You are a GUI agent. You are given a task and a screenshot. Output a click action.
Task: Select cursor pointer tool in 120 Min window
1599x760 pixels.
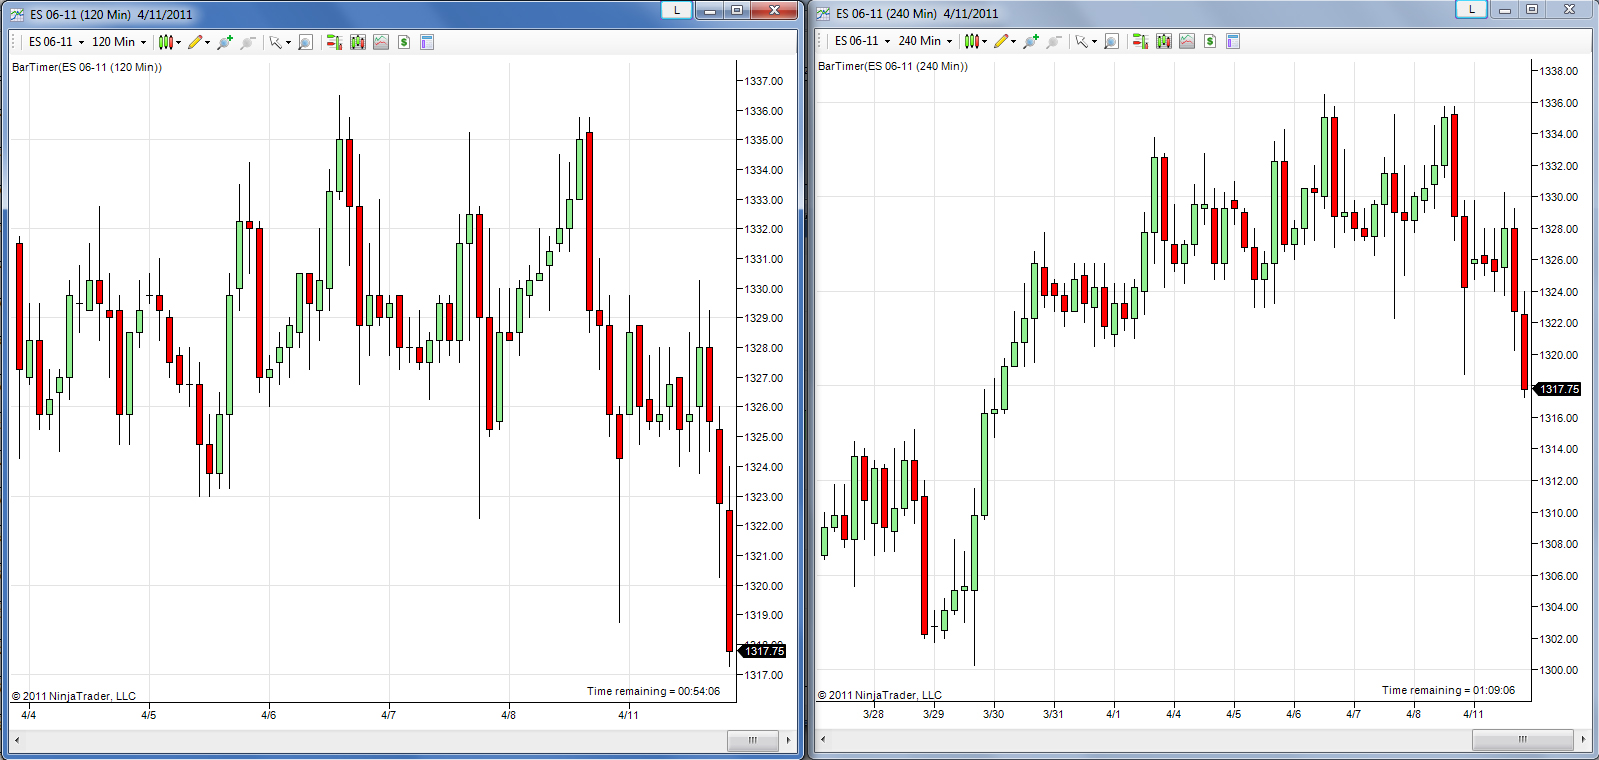click(275, 42)
